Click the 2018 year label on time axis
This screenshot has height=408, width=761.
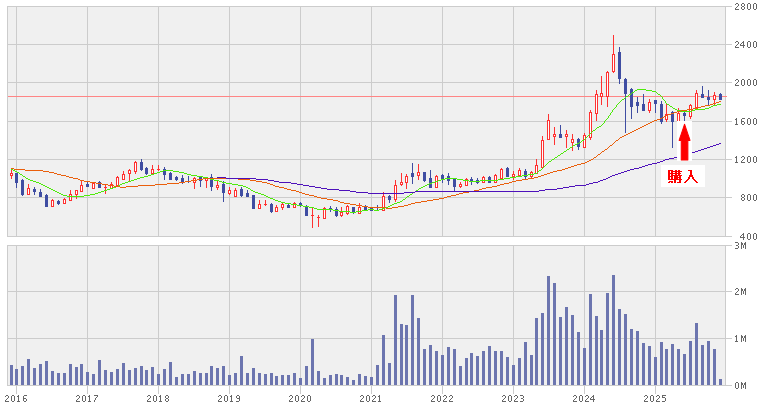coord(158,398)
